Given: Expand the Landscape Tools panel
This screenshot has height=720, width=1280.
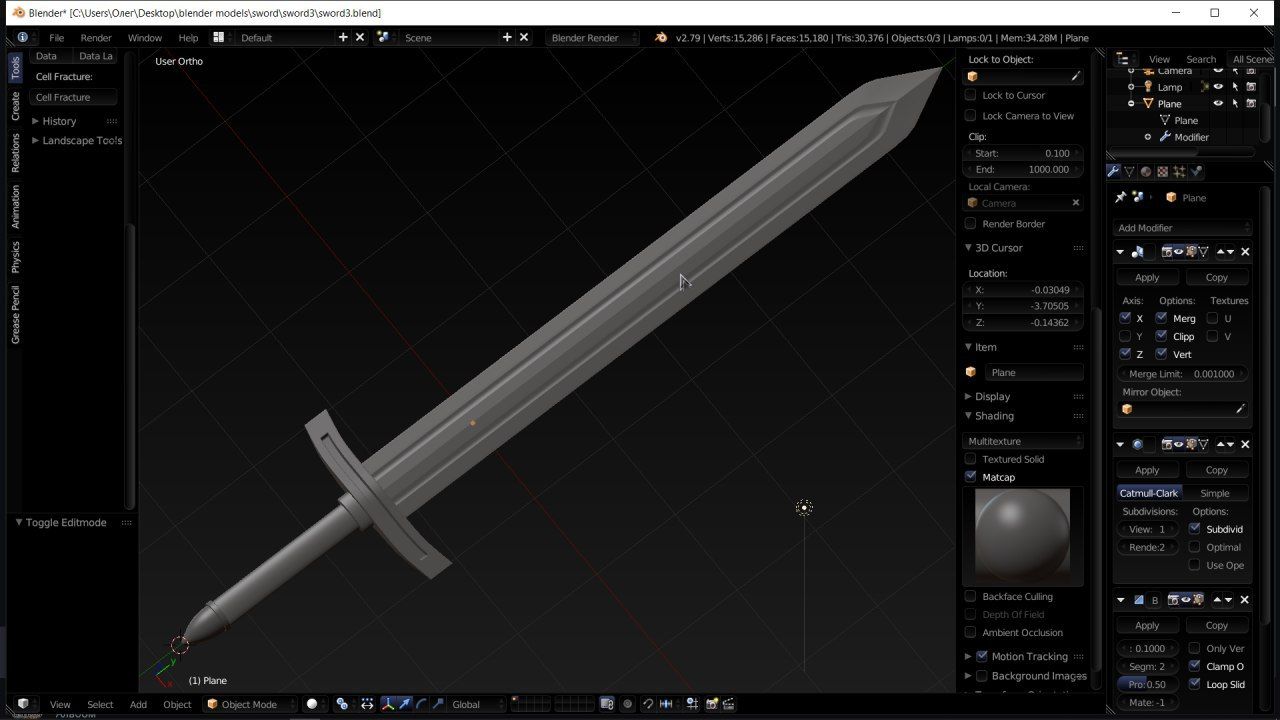Looking at the screenshot, I should click(76, 140).
